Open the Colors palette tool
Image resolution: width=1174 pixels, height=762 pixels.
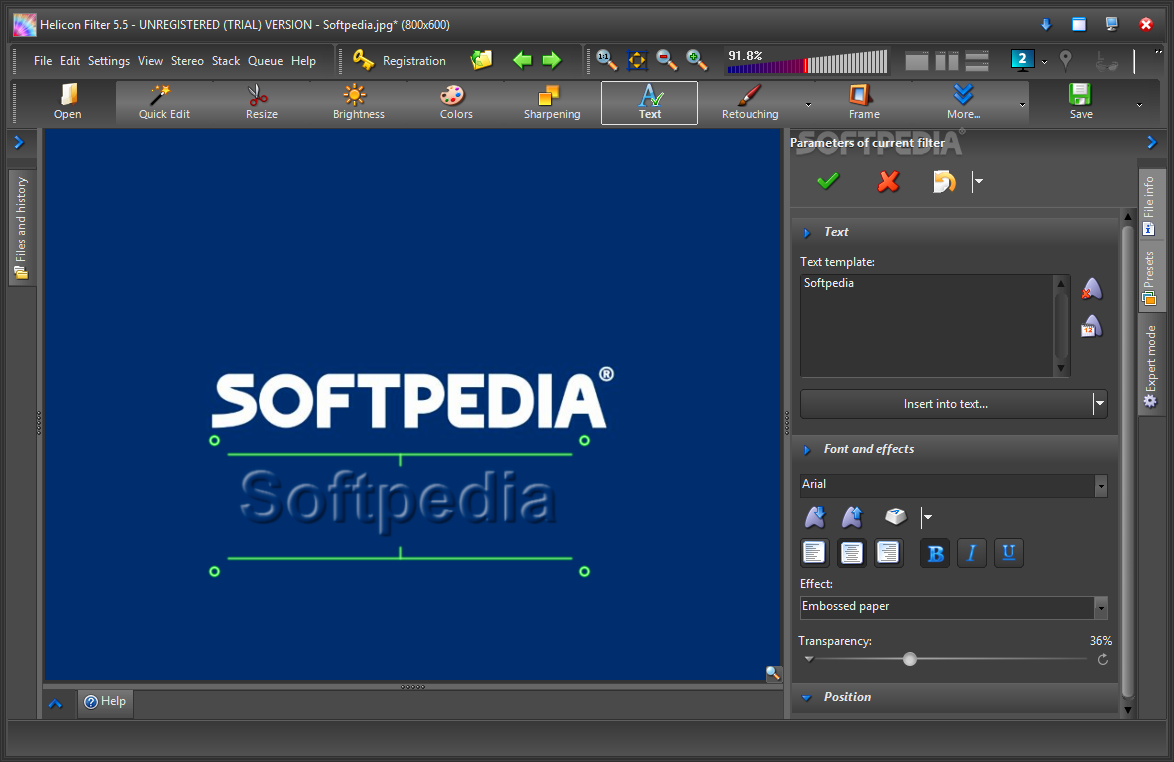(x=455, y=102)
